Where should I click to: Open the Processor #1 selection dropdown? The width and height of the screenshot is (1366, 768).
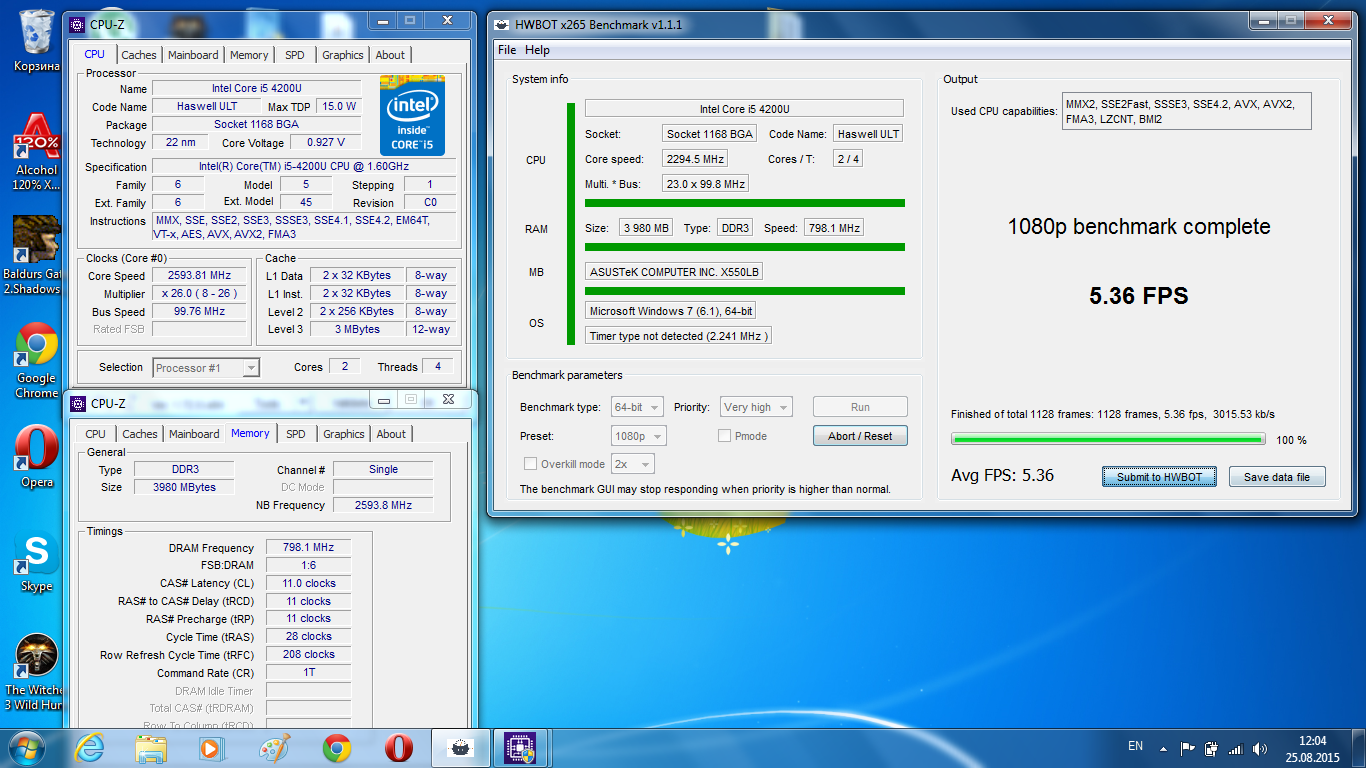[206, 368]
